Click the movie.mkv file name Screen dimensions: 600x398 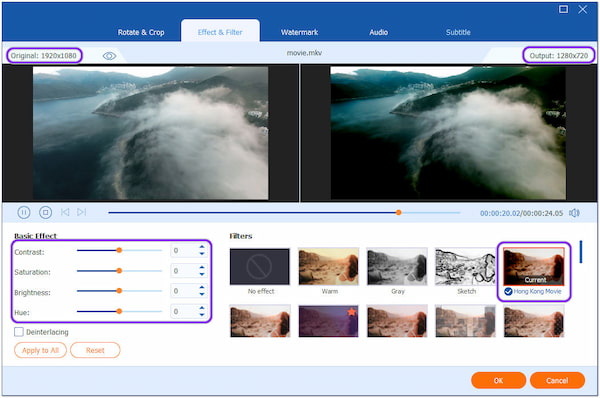click(304, 53)
